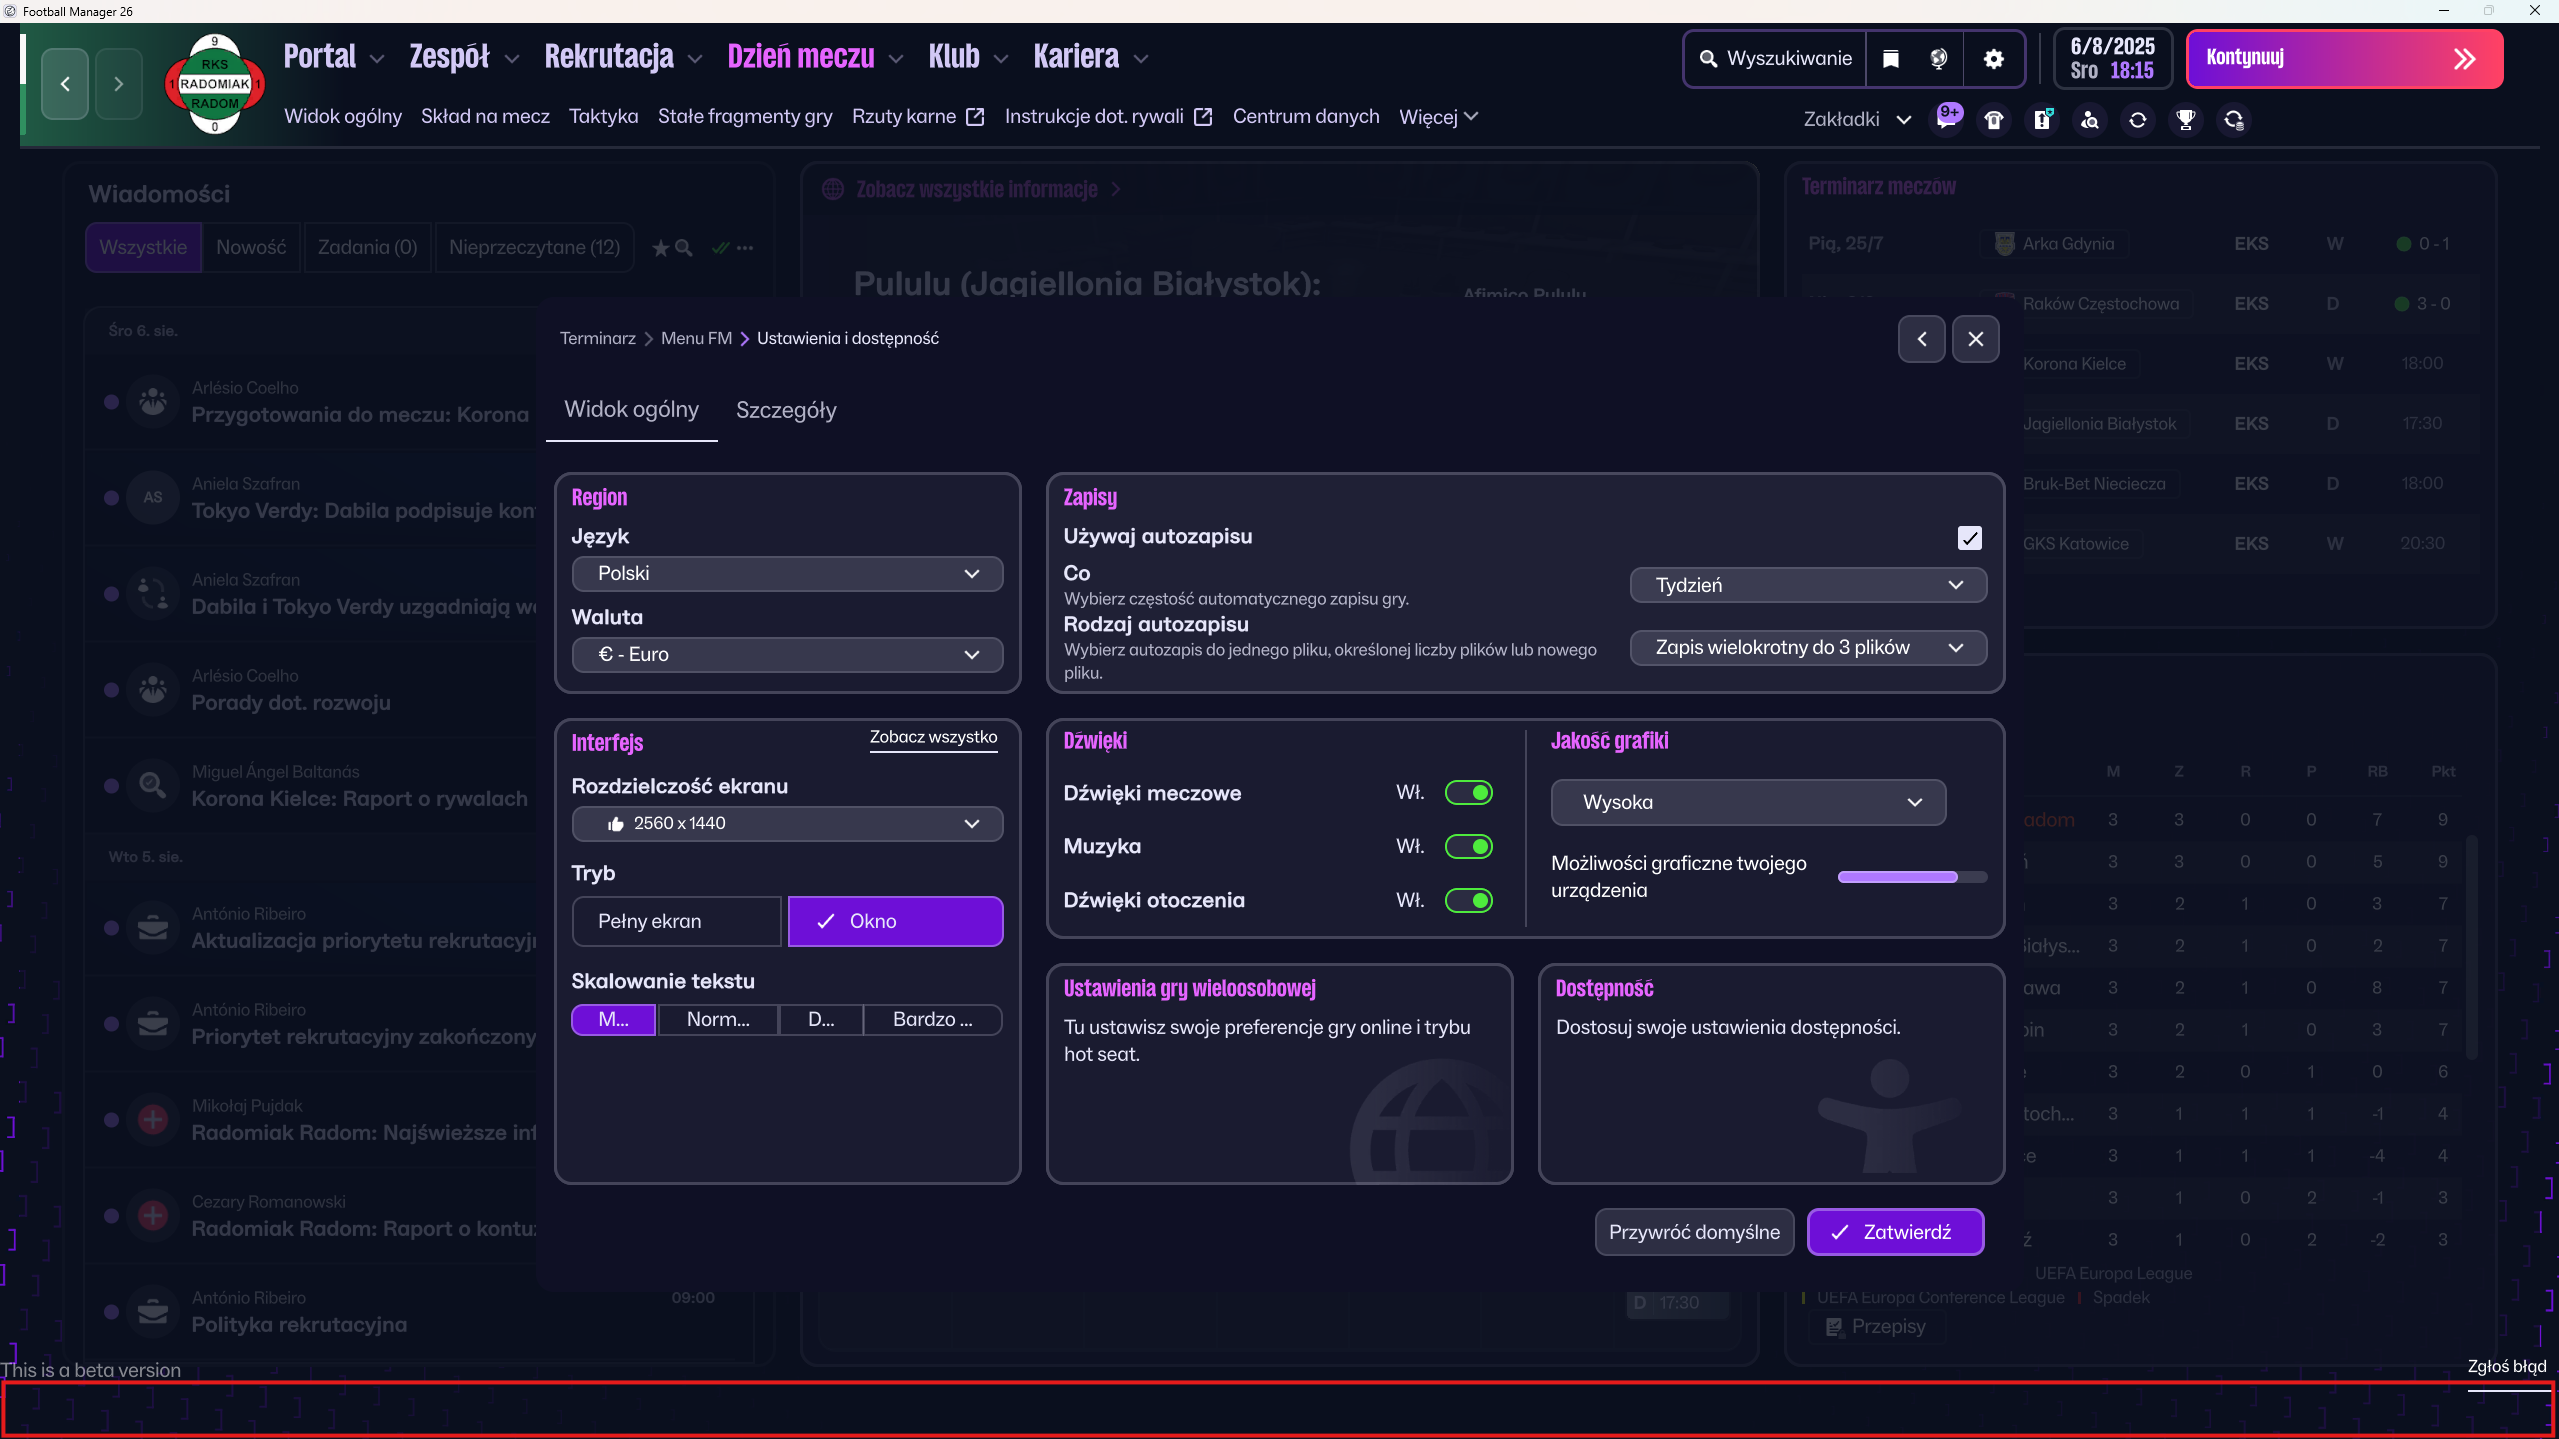Click the bookmark icon beside search
Image resolution: width=2559 pixels, height=1439 pixels.
pos(1890,59)
